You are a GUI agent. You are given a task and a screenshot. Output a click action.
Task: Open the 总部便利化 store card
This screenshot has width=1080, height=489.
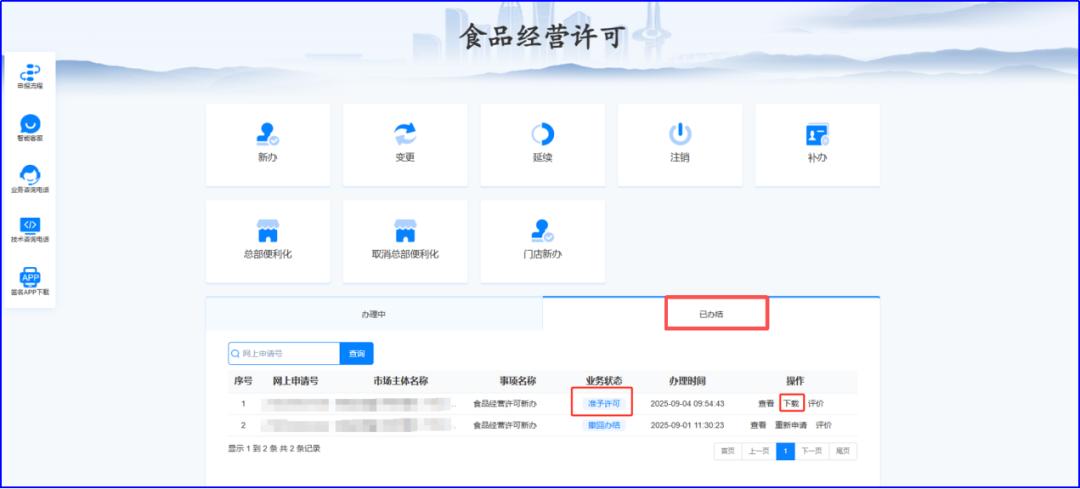tap(268, 242)
